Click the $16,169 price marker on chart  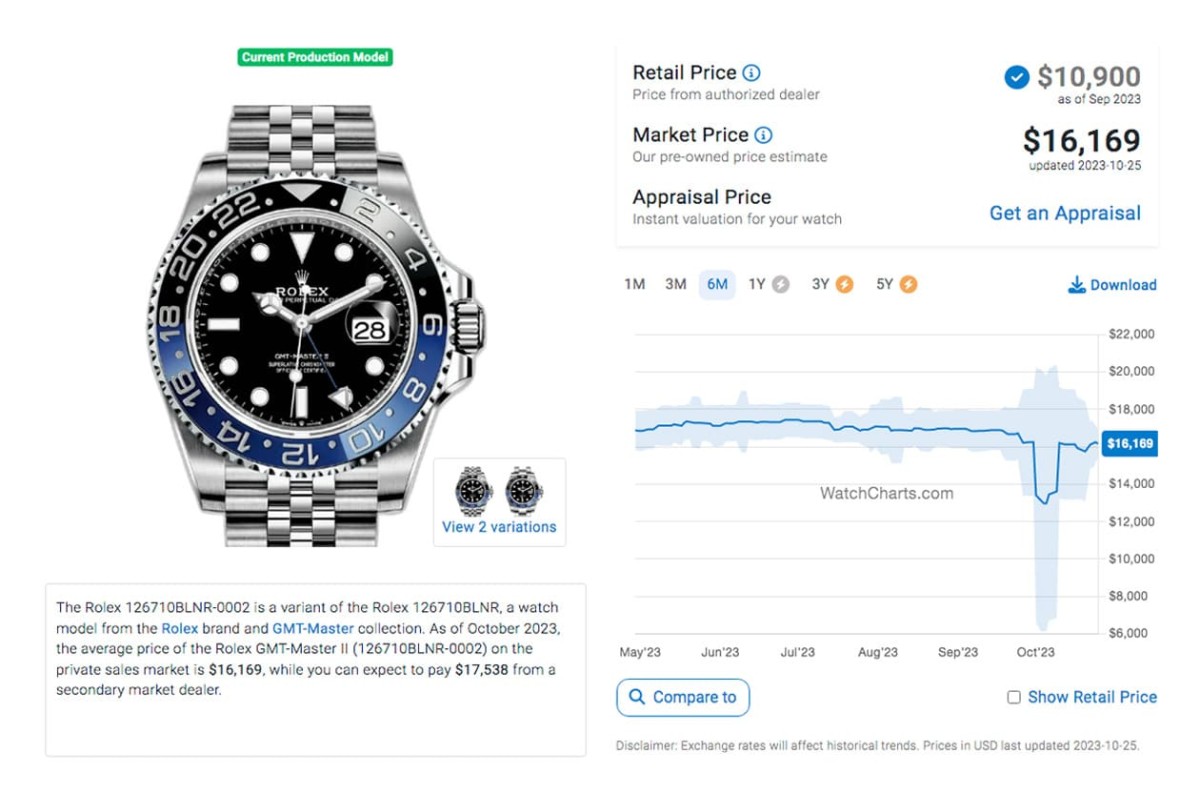tap(1129, 444)
